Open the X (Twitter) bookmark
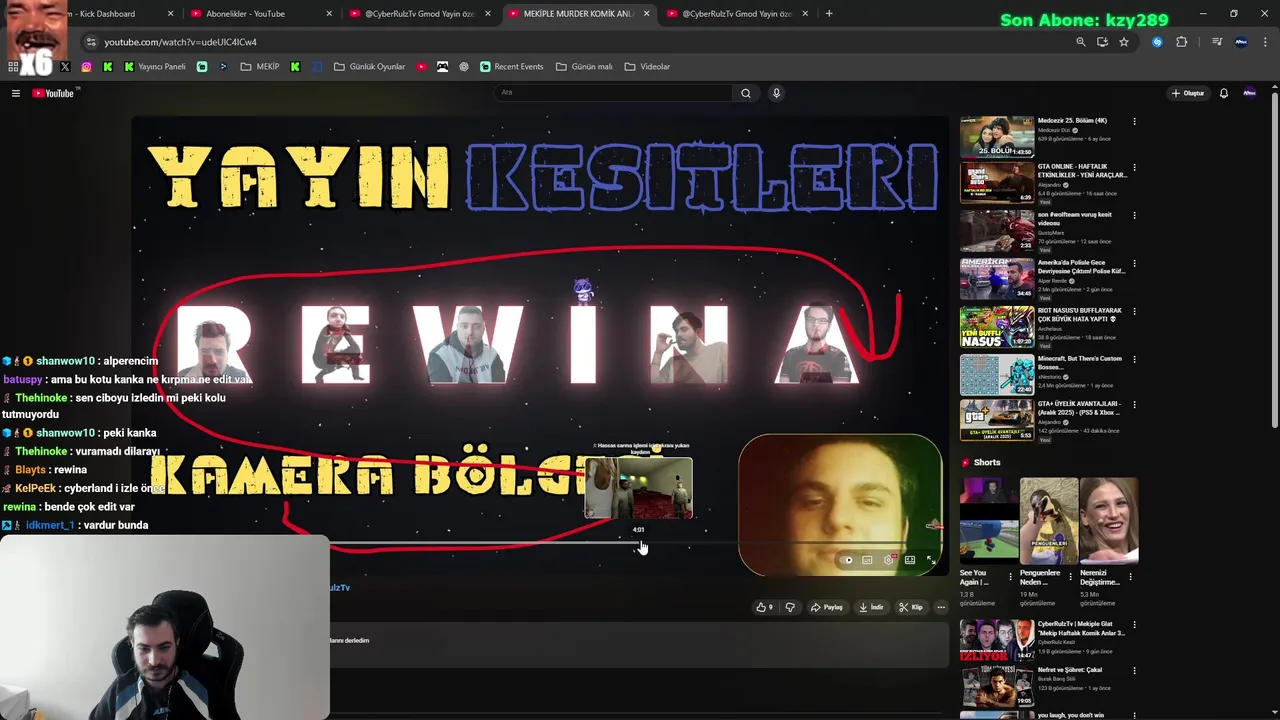The width and height of the screenshot is (1280, 720). click(x=65, y=67)
